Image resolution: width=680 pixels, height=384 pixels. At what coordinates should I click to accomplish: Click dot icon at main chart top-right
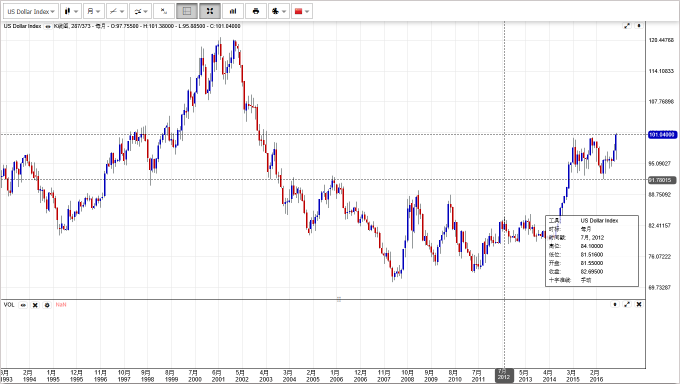pyautogui.click(x=639, y=26)
